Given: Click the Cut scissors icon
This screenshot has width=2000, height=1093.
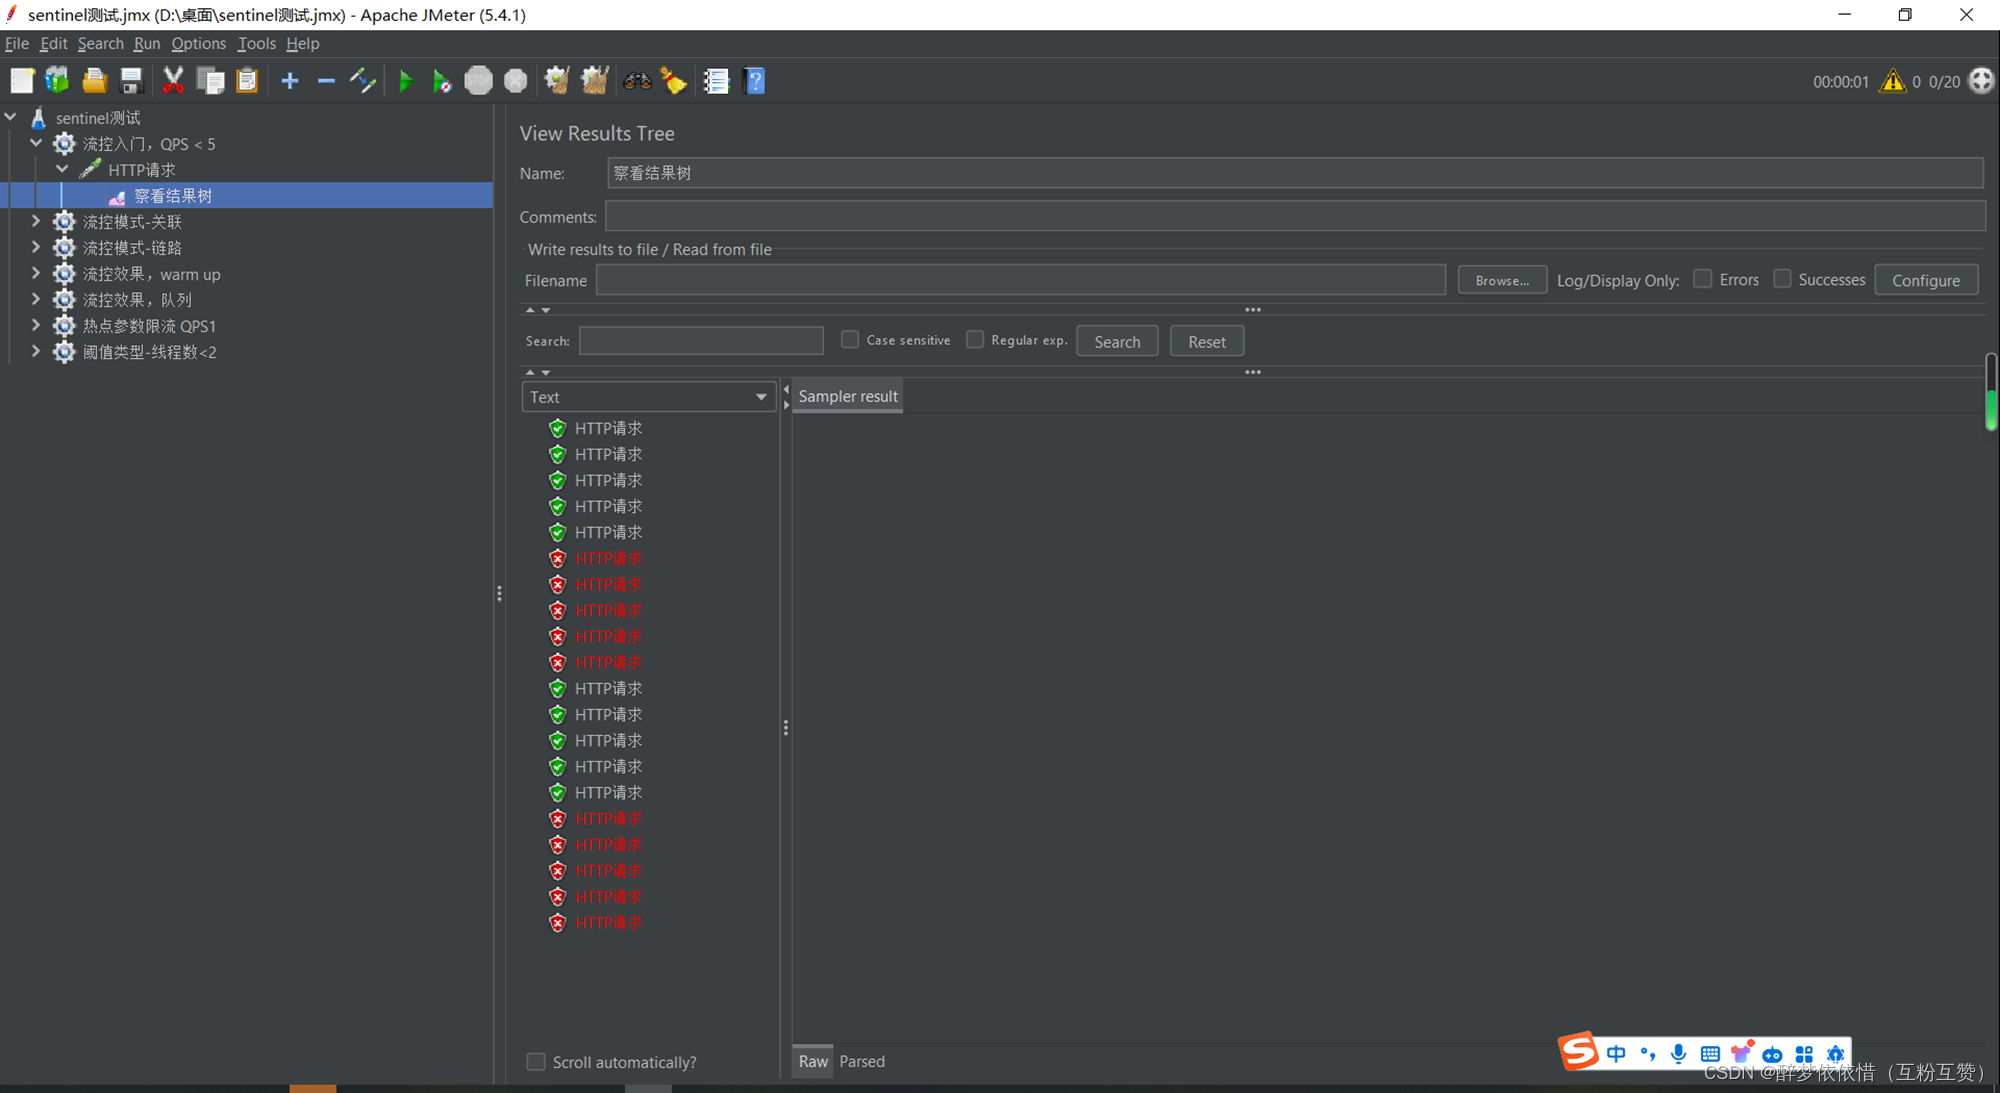Looking at the screenshot, I should pos(173,81).
